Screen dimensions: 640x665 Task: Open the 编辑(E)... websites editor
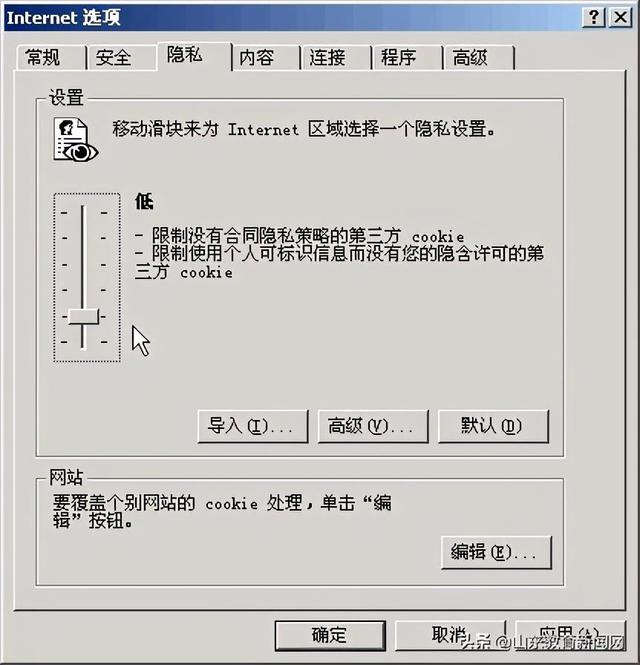point(496,552)
